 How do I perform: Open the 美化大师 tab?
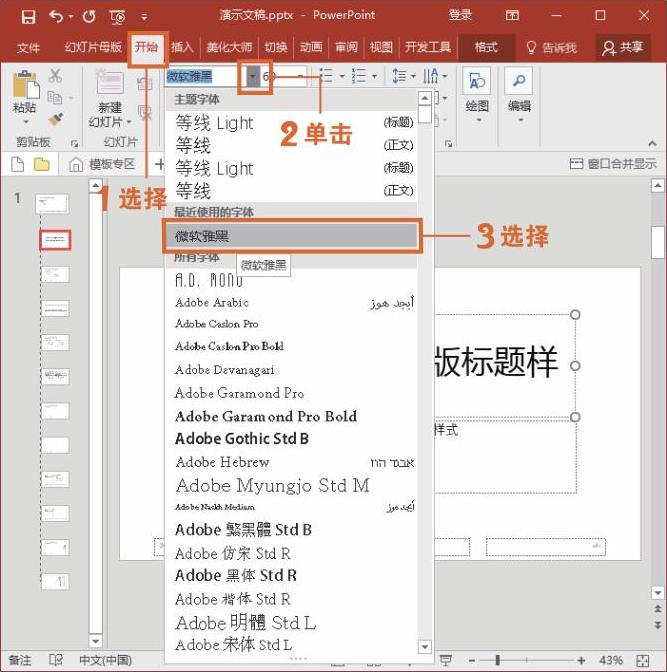click(x=229, y=47)
